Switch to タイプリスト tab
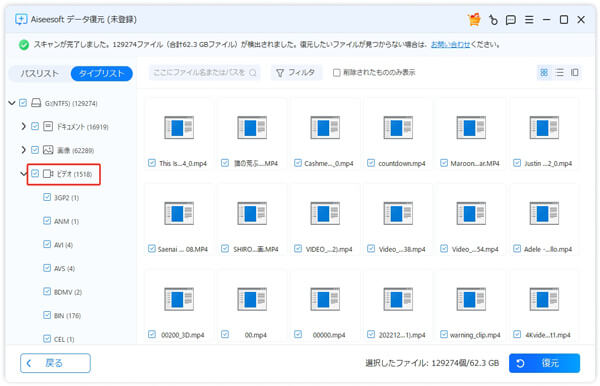The height and width of the screenshot is (386, 600). [102, 73]
